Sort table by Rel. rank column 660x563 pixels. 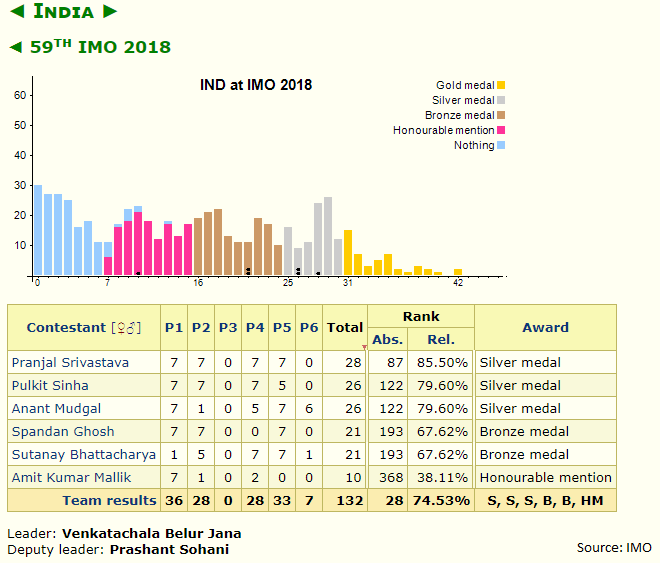click(441, 339)
